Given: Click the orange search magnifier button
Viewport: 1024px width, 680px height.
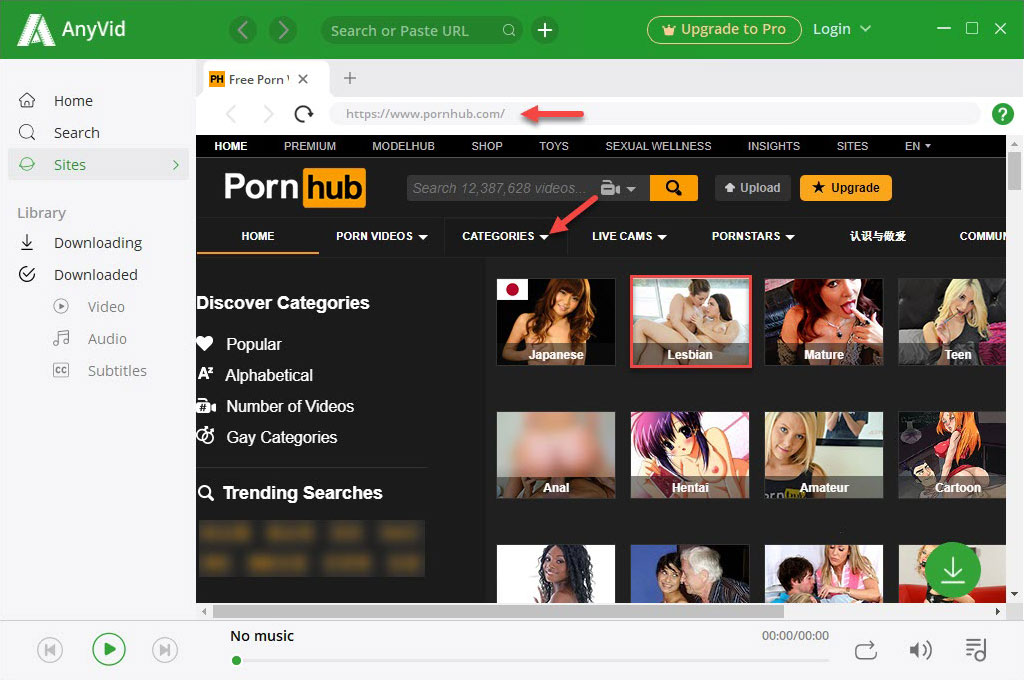Looking at the screenshot, I should pos(674,188).
